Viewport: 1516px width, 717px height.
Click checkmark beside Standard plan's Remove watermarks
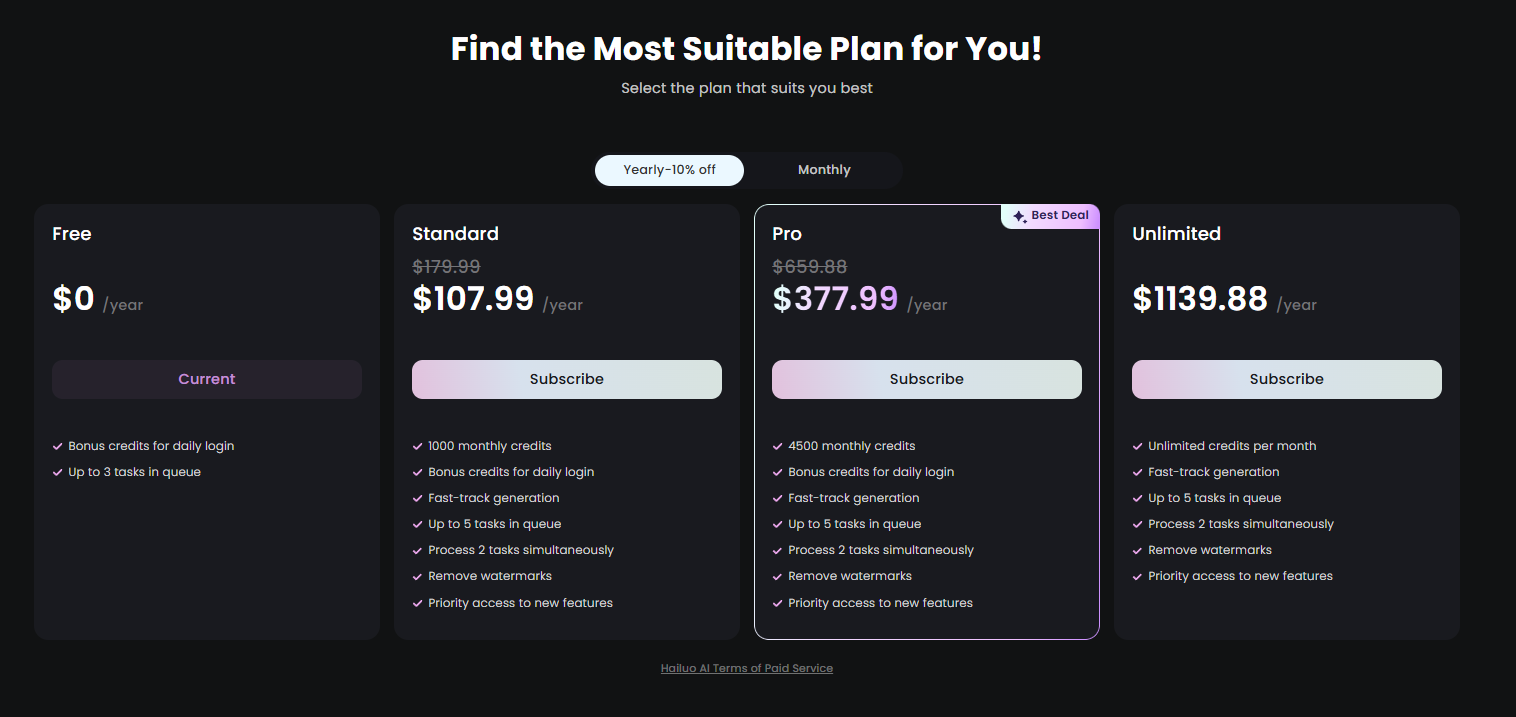(418, 577)
